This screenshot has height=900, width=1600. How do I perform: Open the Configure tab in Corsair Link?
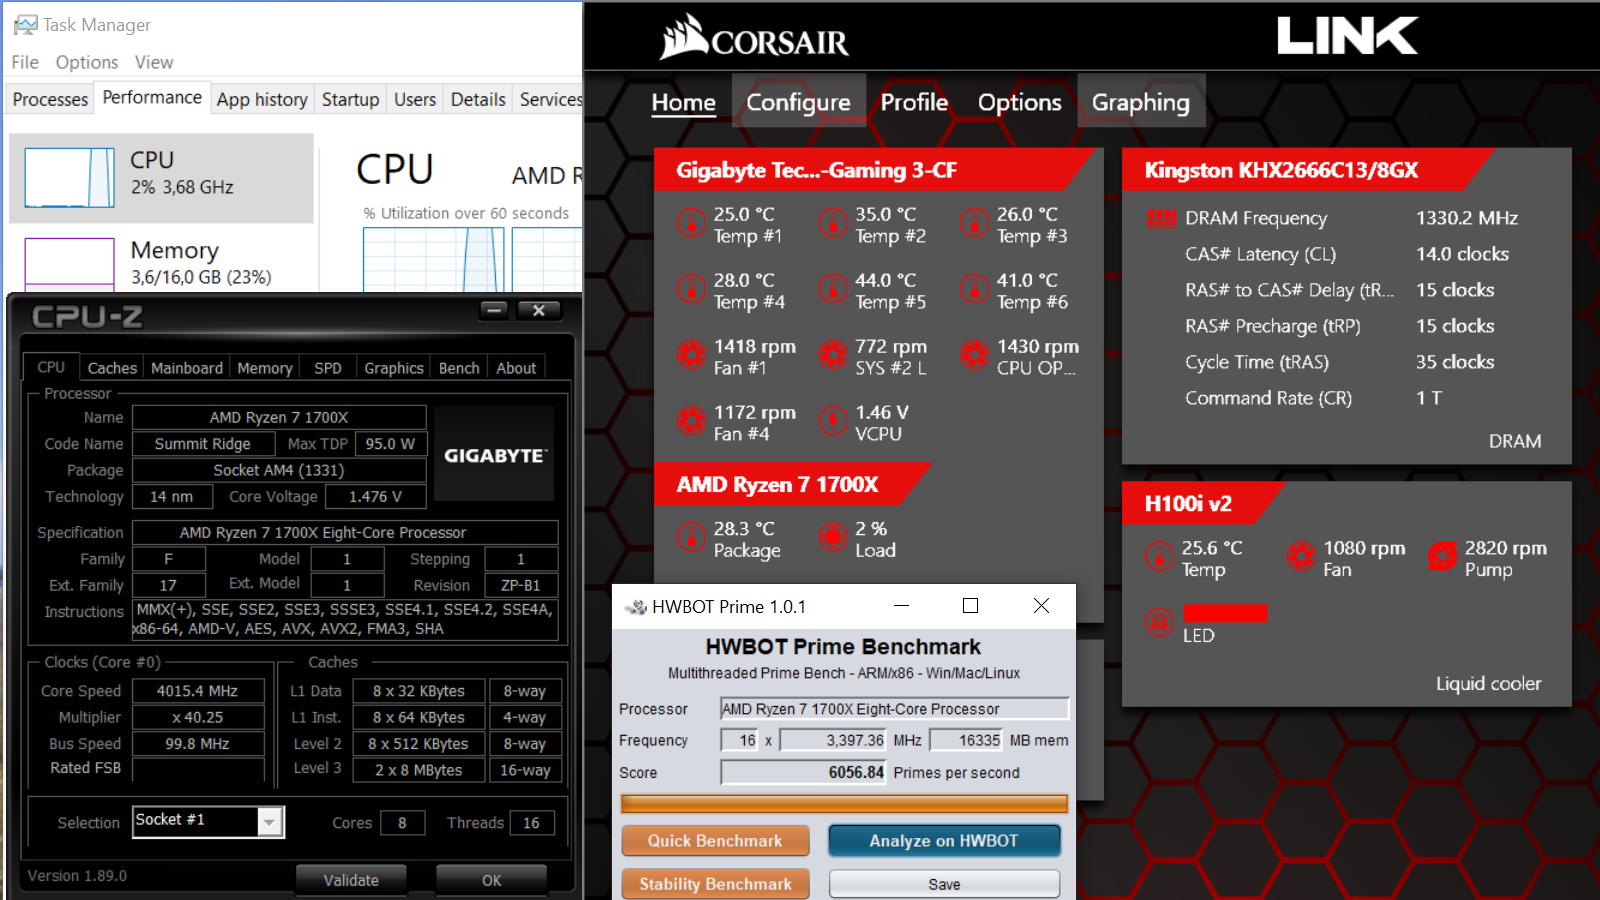click(798, 101)
